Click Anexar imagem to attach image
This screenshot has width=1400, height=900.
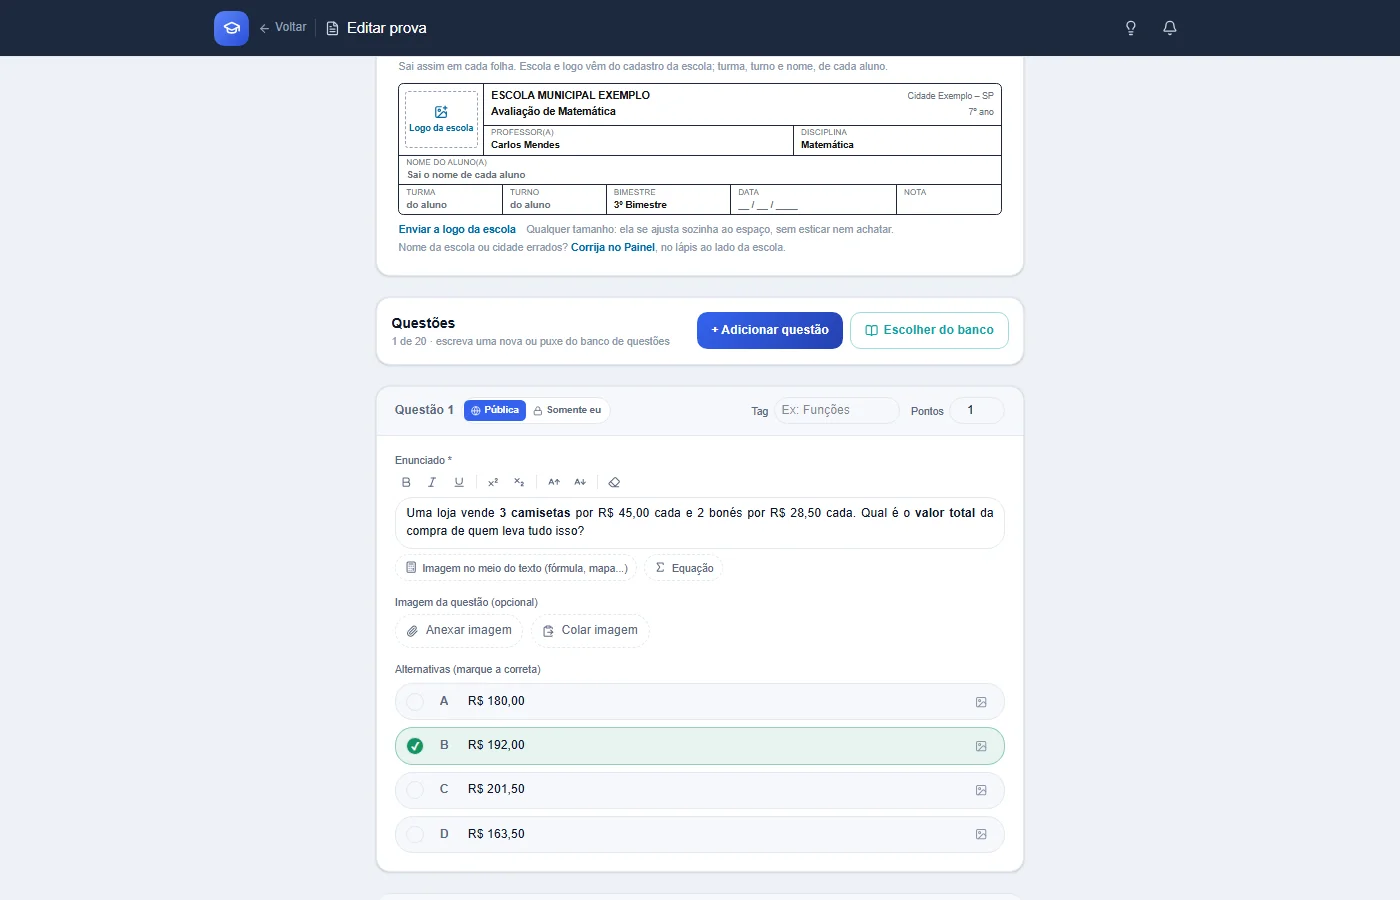[x=459, y=631]
